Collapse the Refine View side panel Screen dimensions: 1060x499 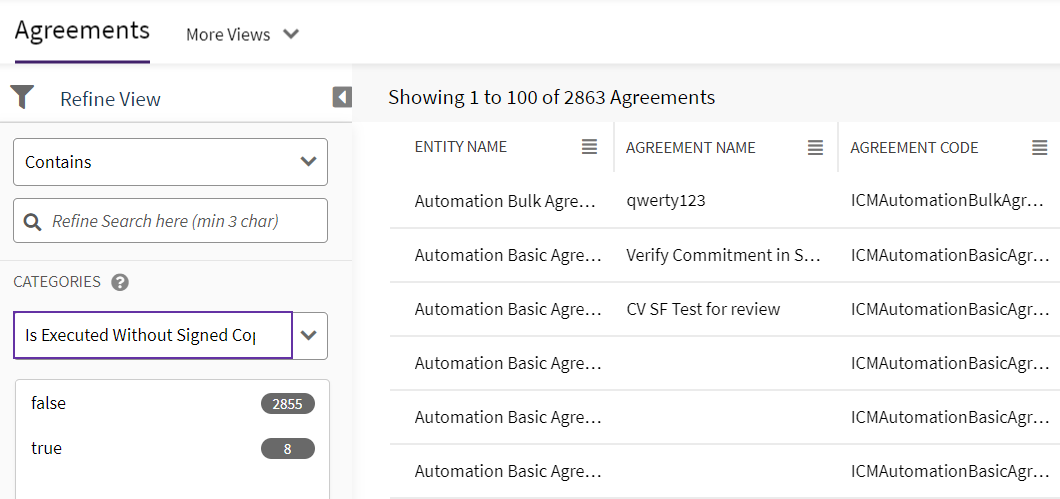[x=342, y=97]
